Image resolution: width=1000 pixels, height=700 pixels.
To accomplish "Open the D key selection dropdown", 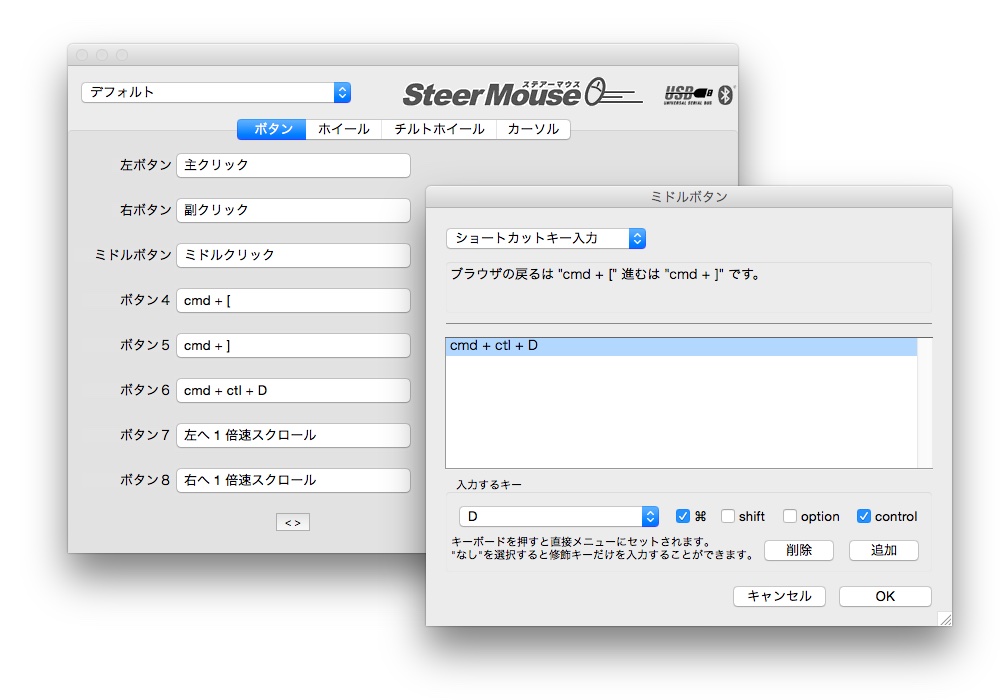I will pos(559,516).
